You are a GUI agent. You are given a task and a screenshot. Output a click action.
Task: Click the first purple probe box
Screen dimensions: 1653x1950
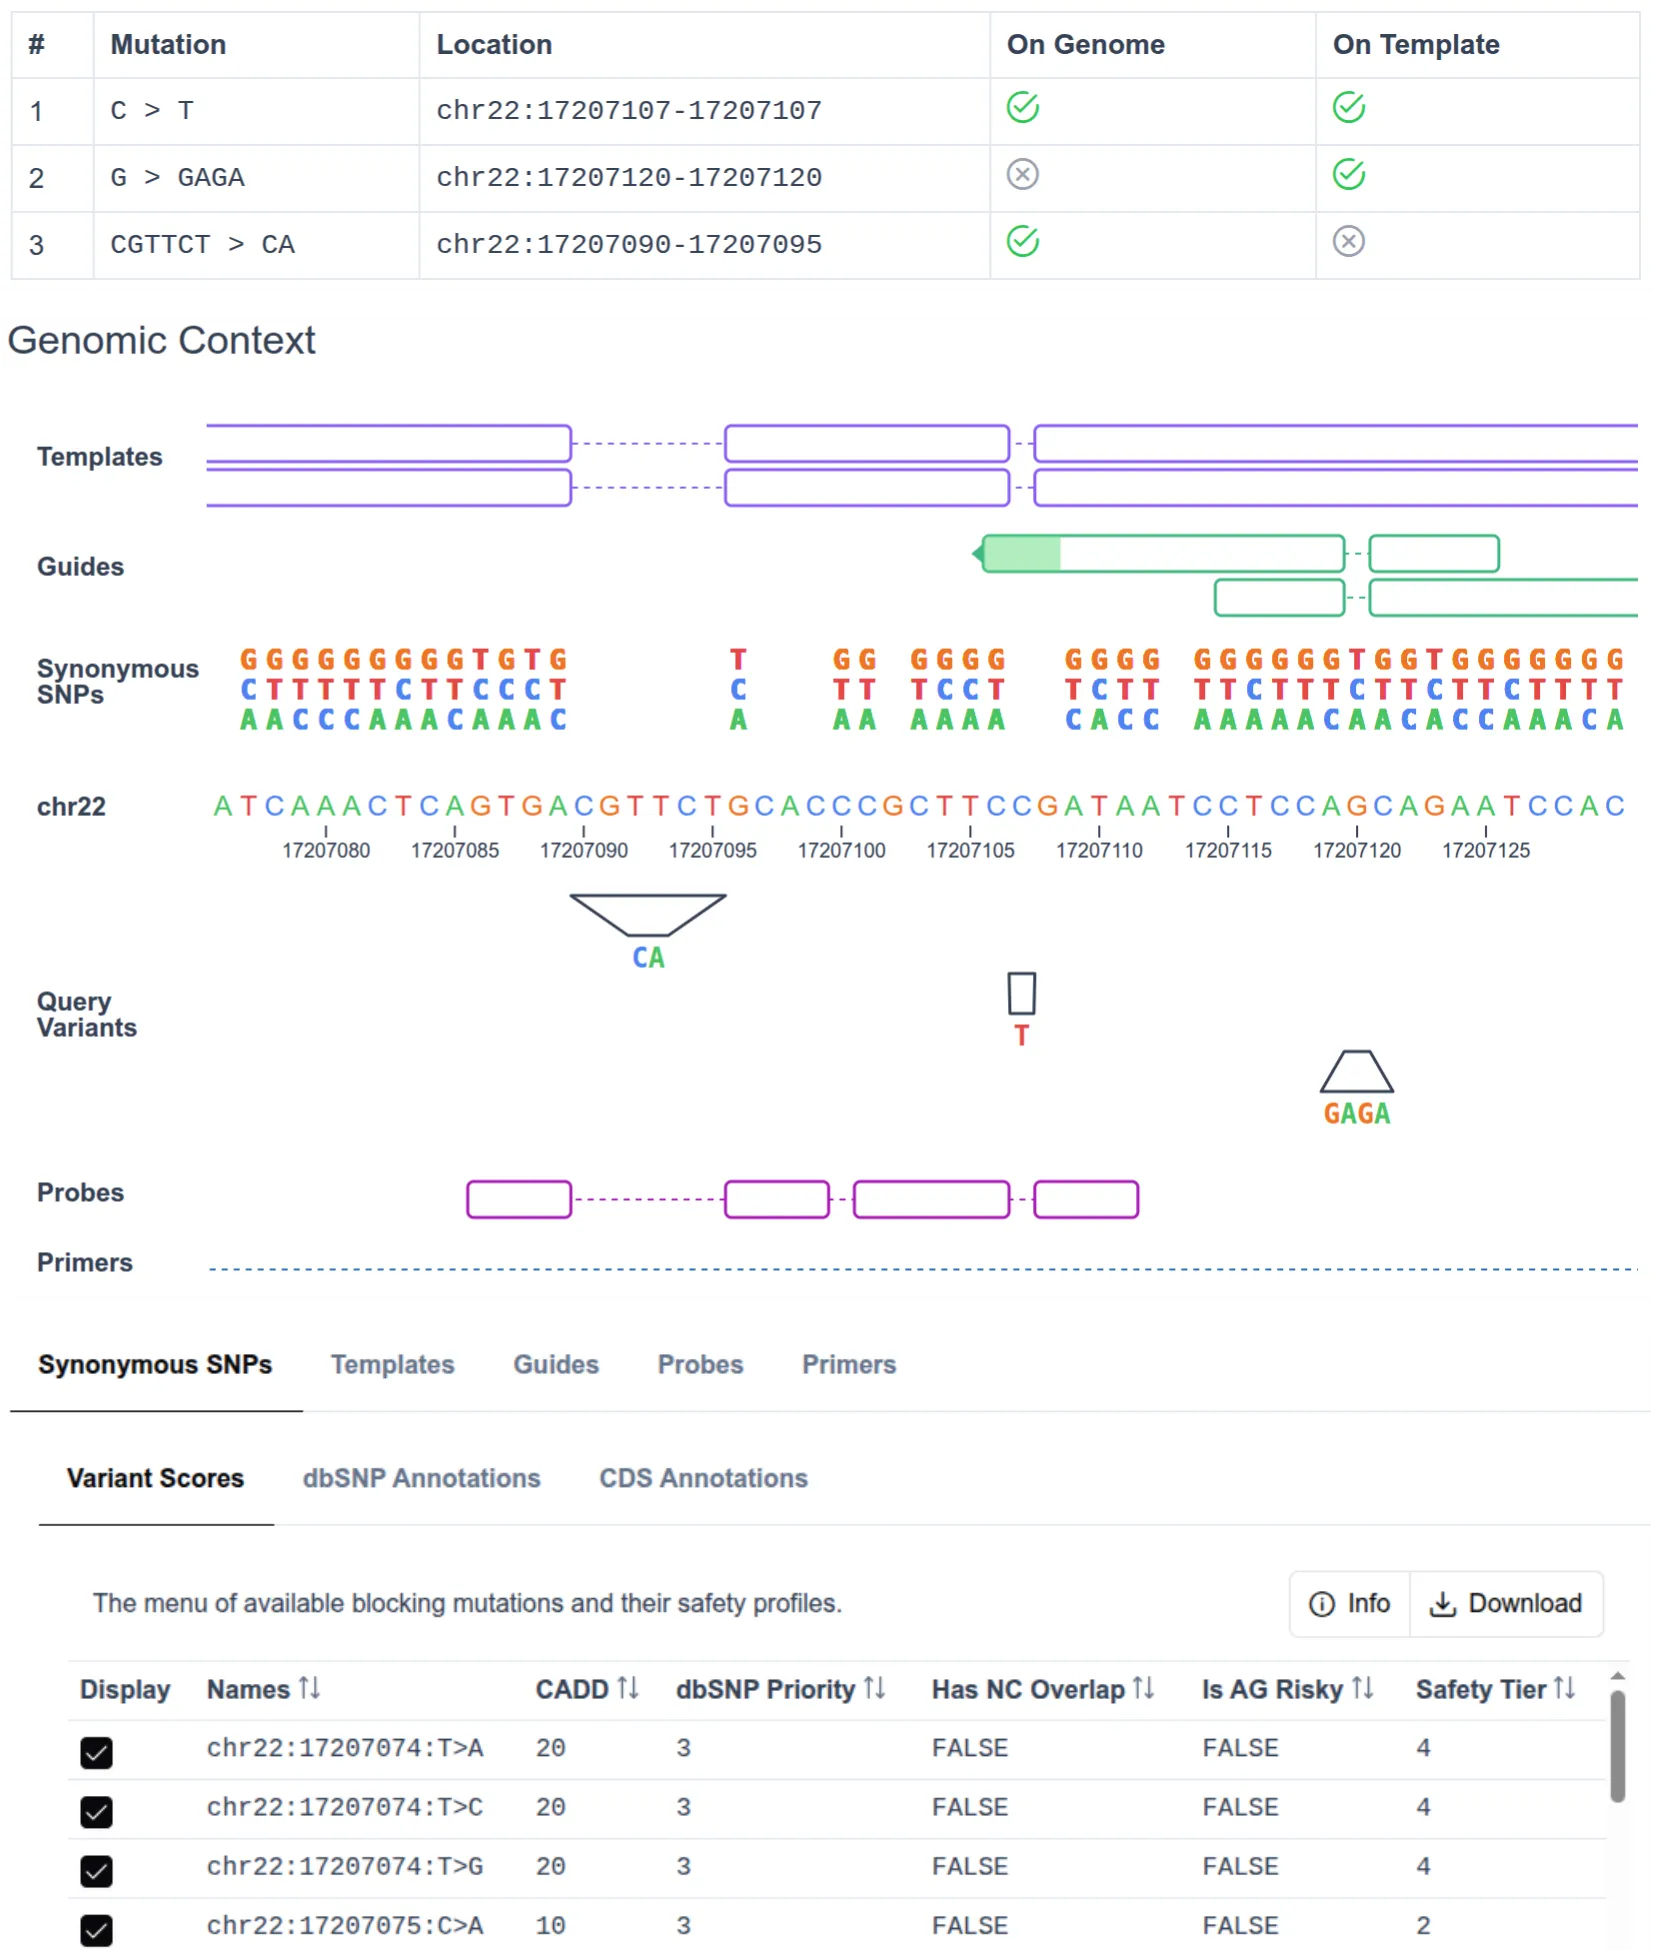point(519,1199)
